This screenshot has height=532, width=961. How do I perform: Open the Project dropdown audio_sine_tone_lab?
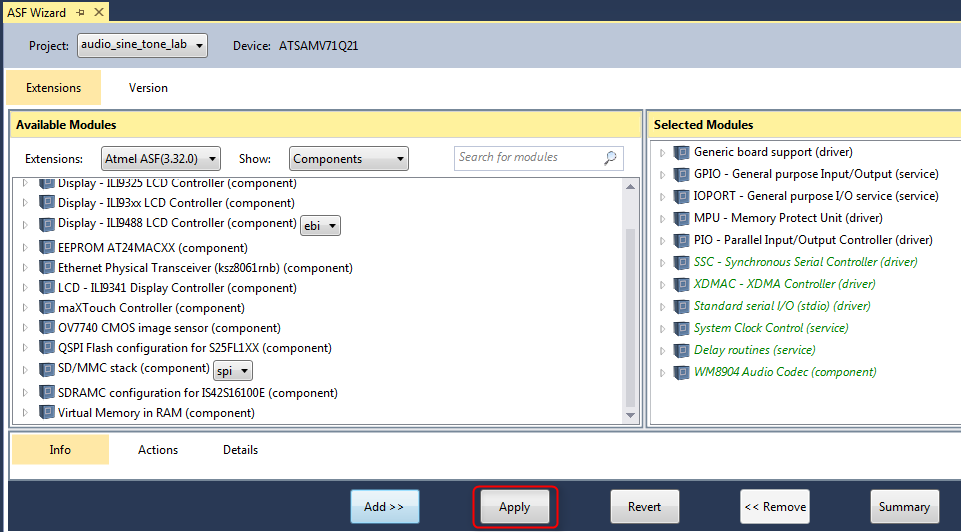[142, 45]
